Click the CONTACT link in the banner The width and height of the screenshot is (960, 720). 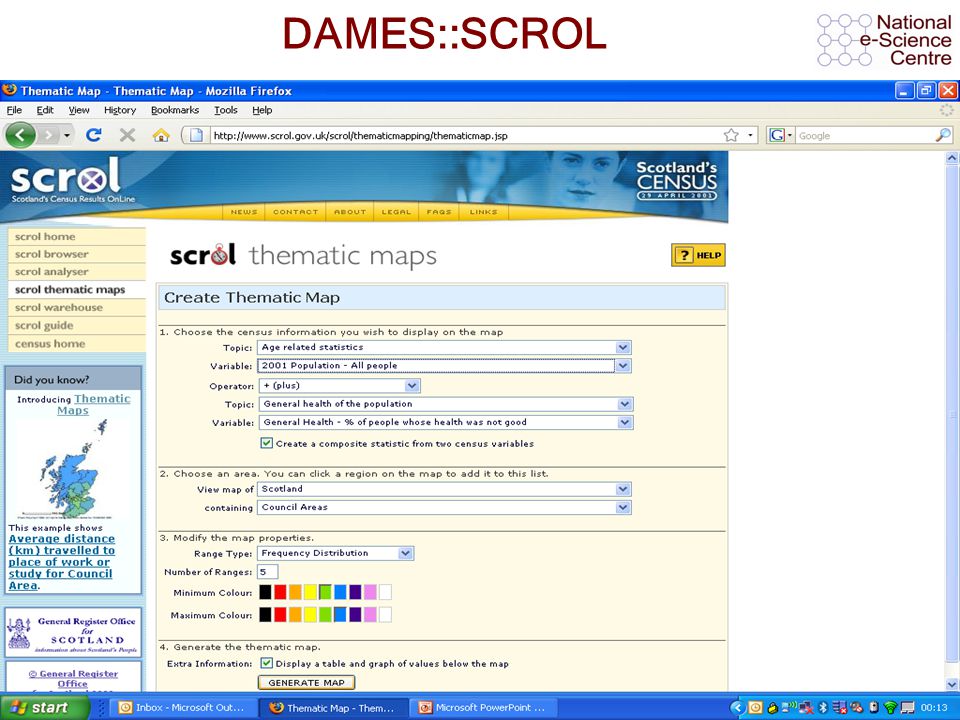(x=296, y=212)
